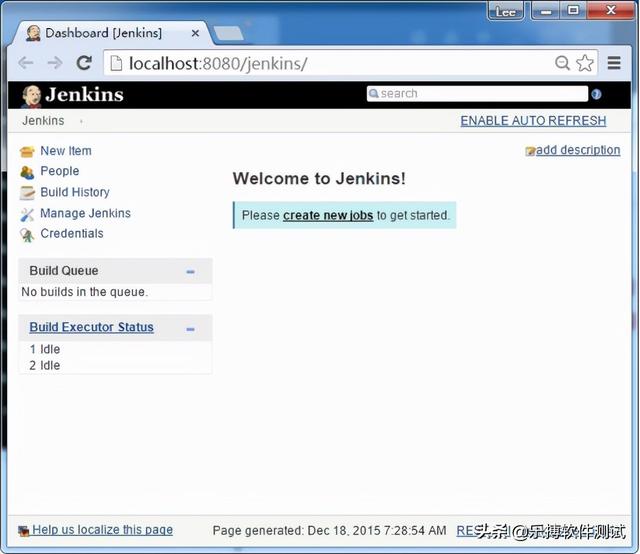The width and height of the screenshot is (640, 554).
Task: Open the Credentials link
Action: click(72, 234)
